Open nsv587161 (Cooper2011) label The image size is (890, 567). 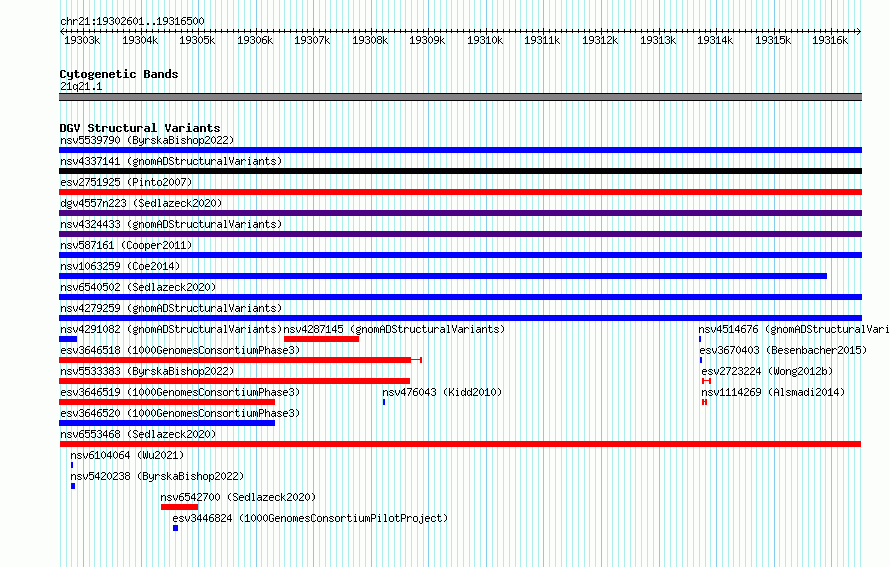point(126,245)
